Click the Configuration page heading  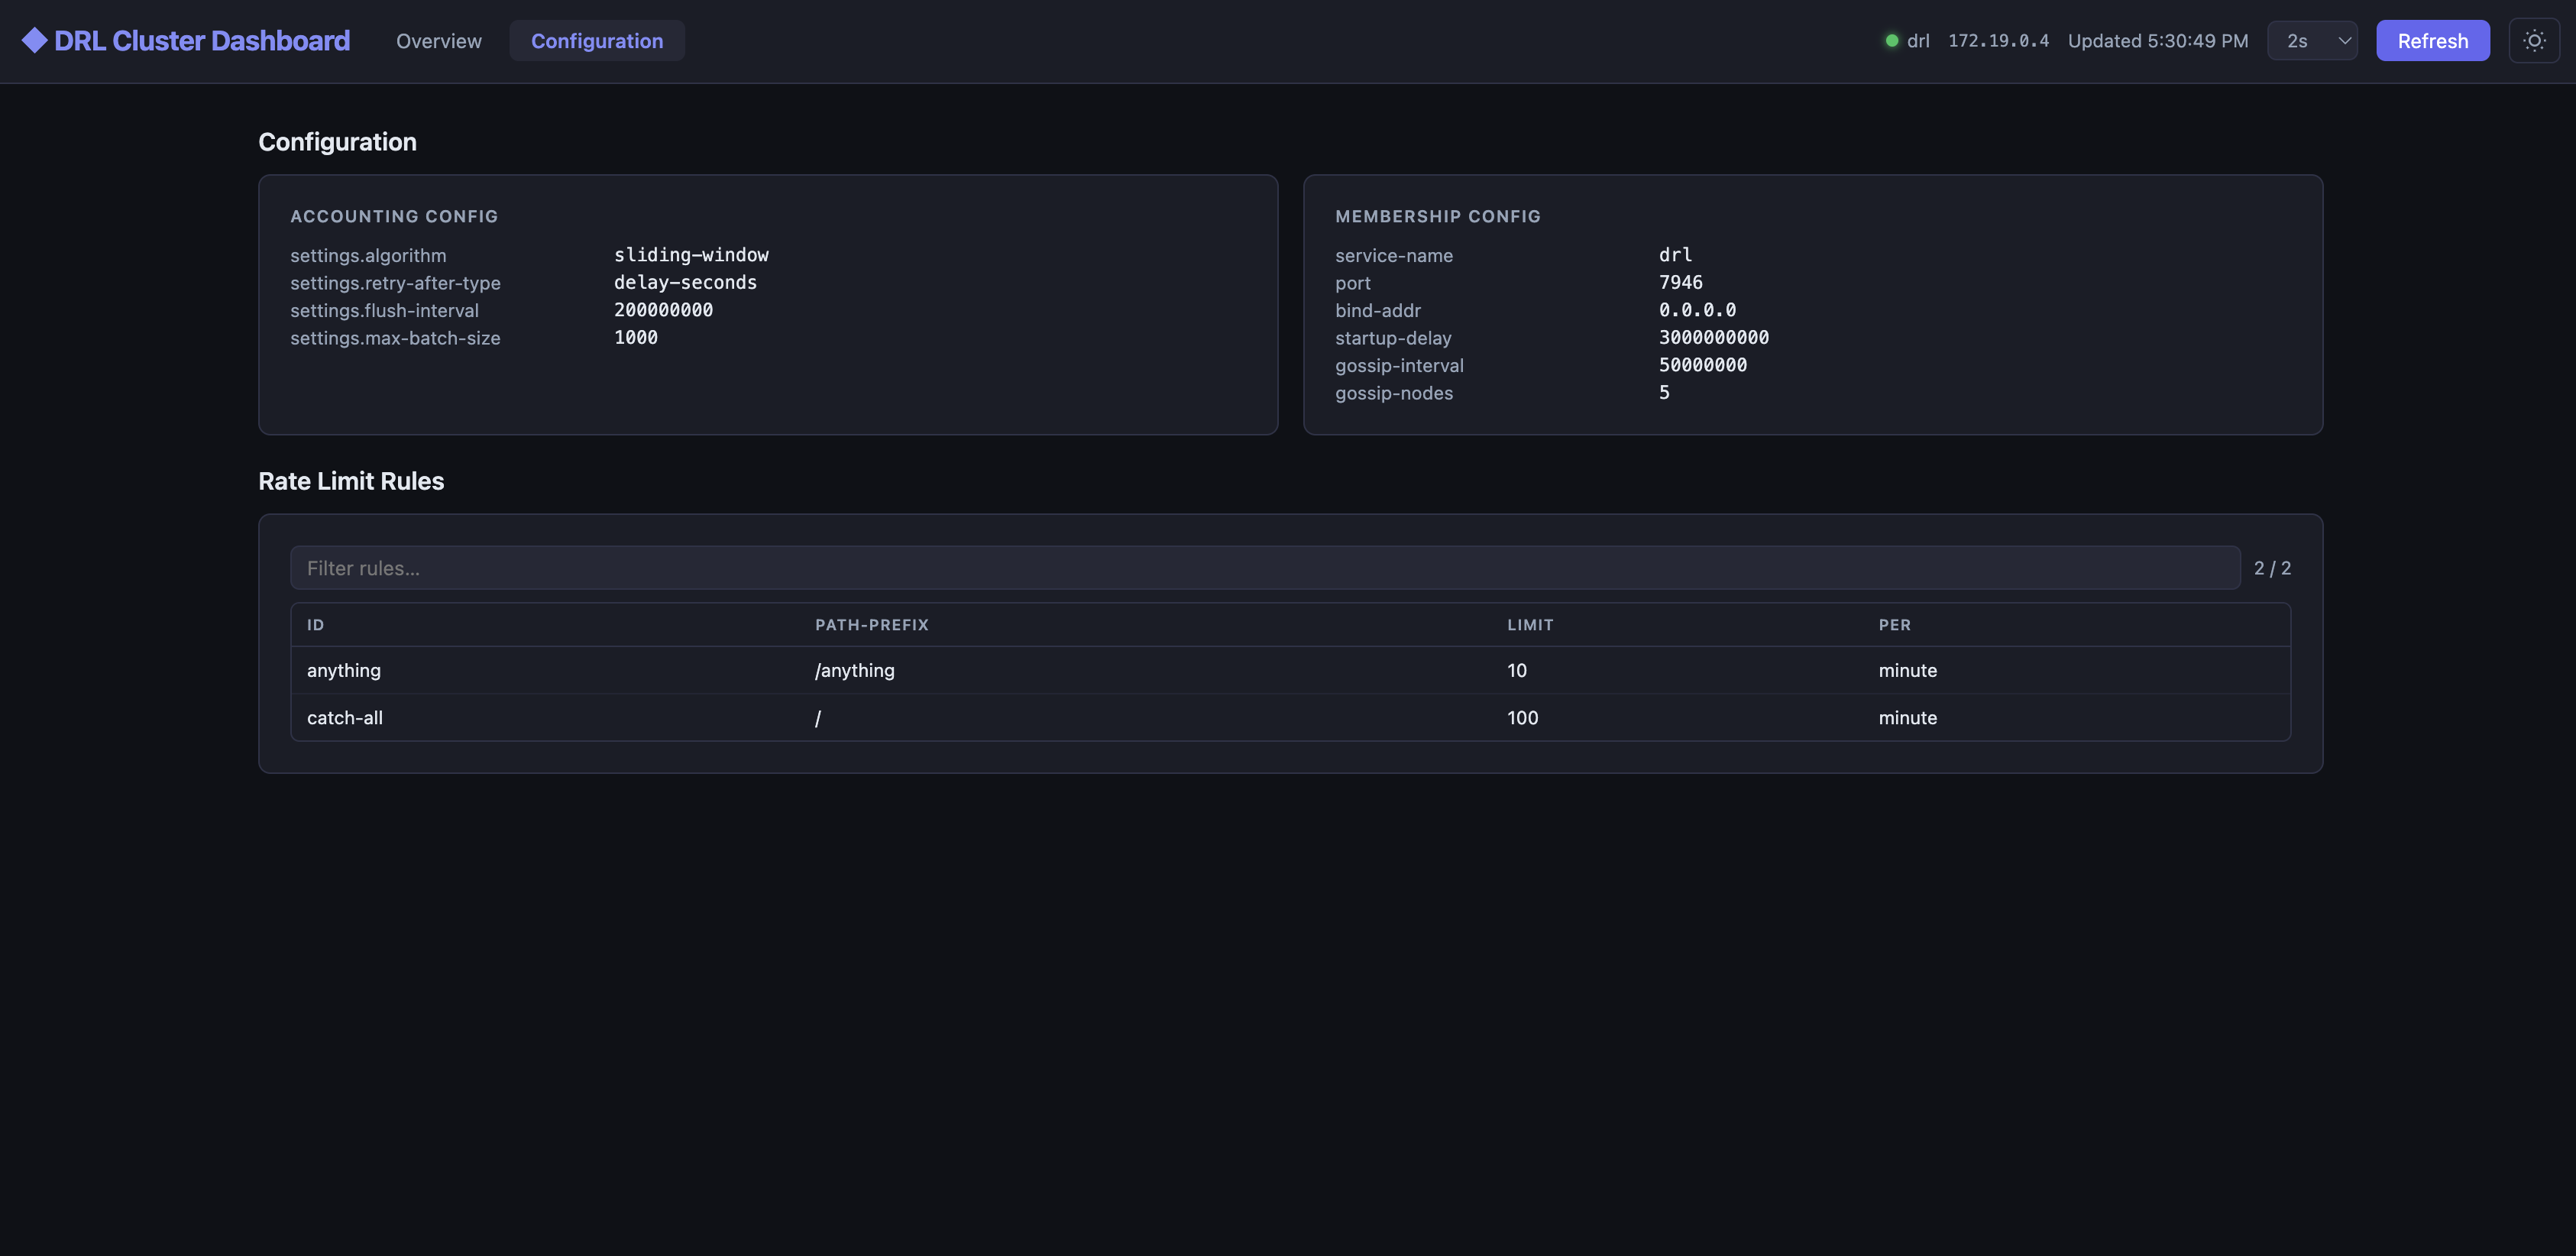[x=337, y=142]
